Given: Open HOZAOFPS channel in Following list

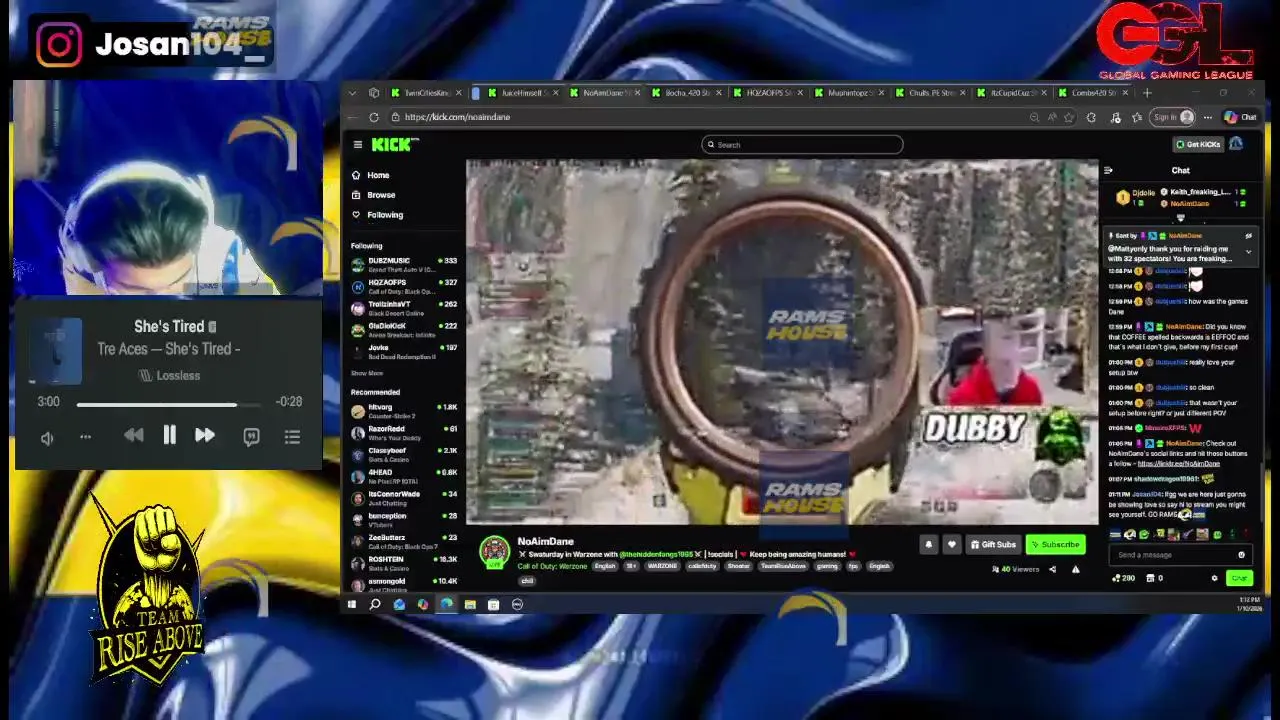Looking at the screenshot, I should (404, 287).
